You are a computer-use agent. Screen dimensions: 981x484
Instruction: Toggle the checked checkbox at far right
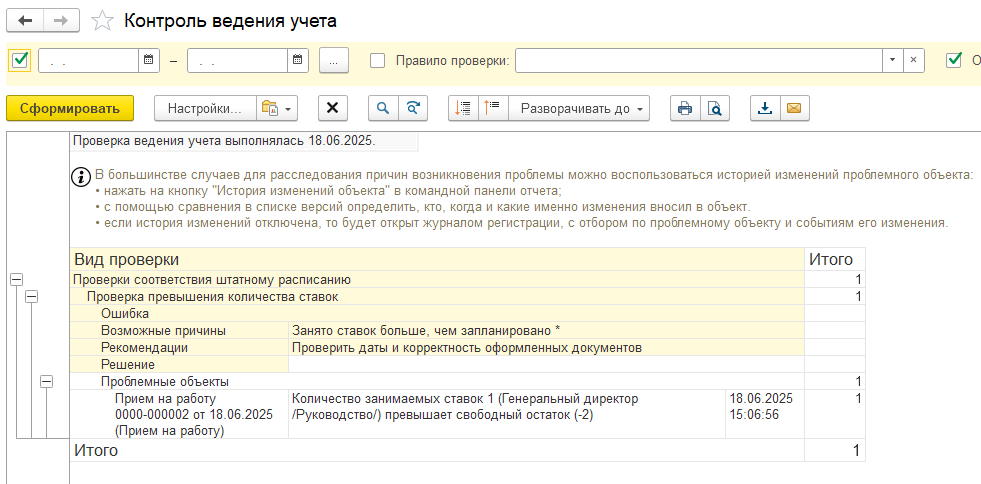pyautogui.click(x=954, y=61)
